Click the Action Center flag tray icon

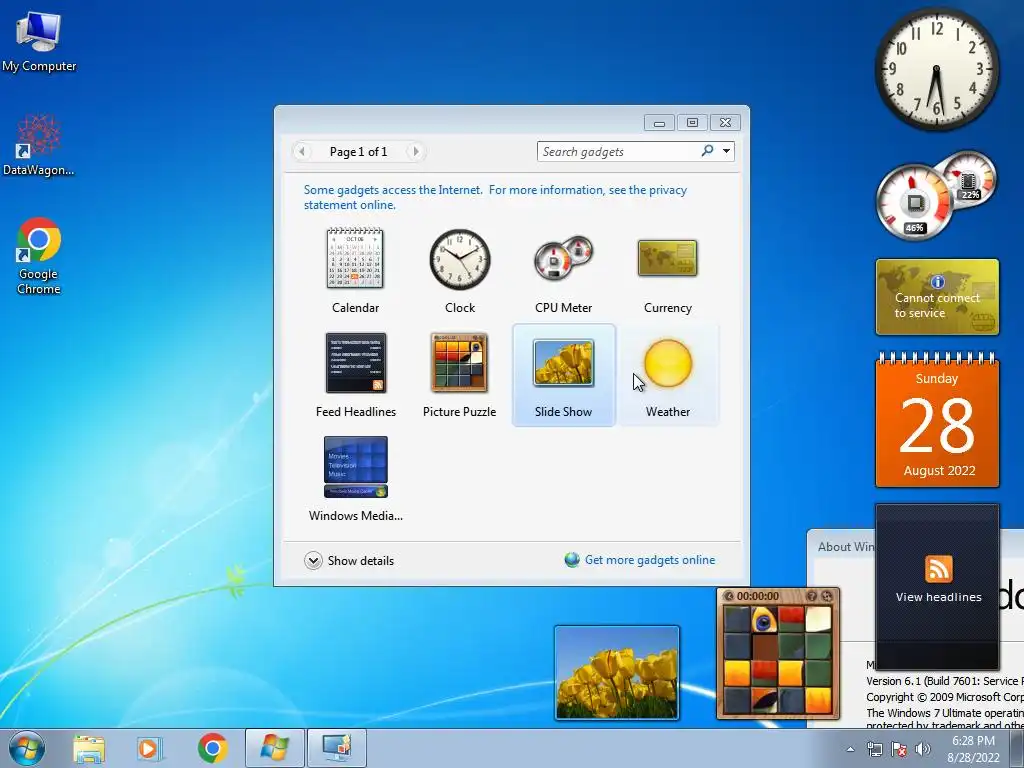(899, 749)
